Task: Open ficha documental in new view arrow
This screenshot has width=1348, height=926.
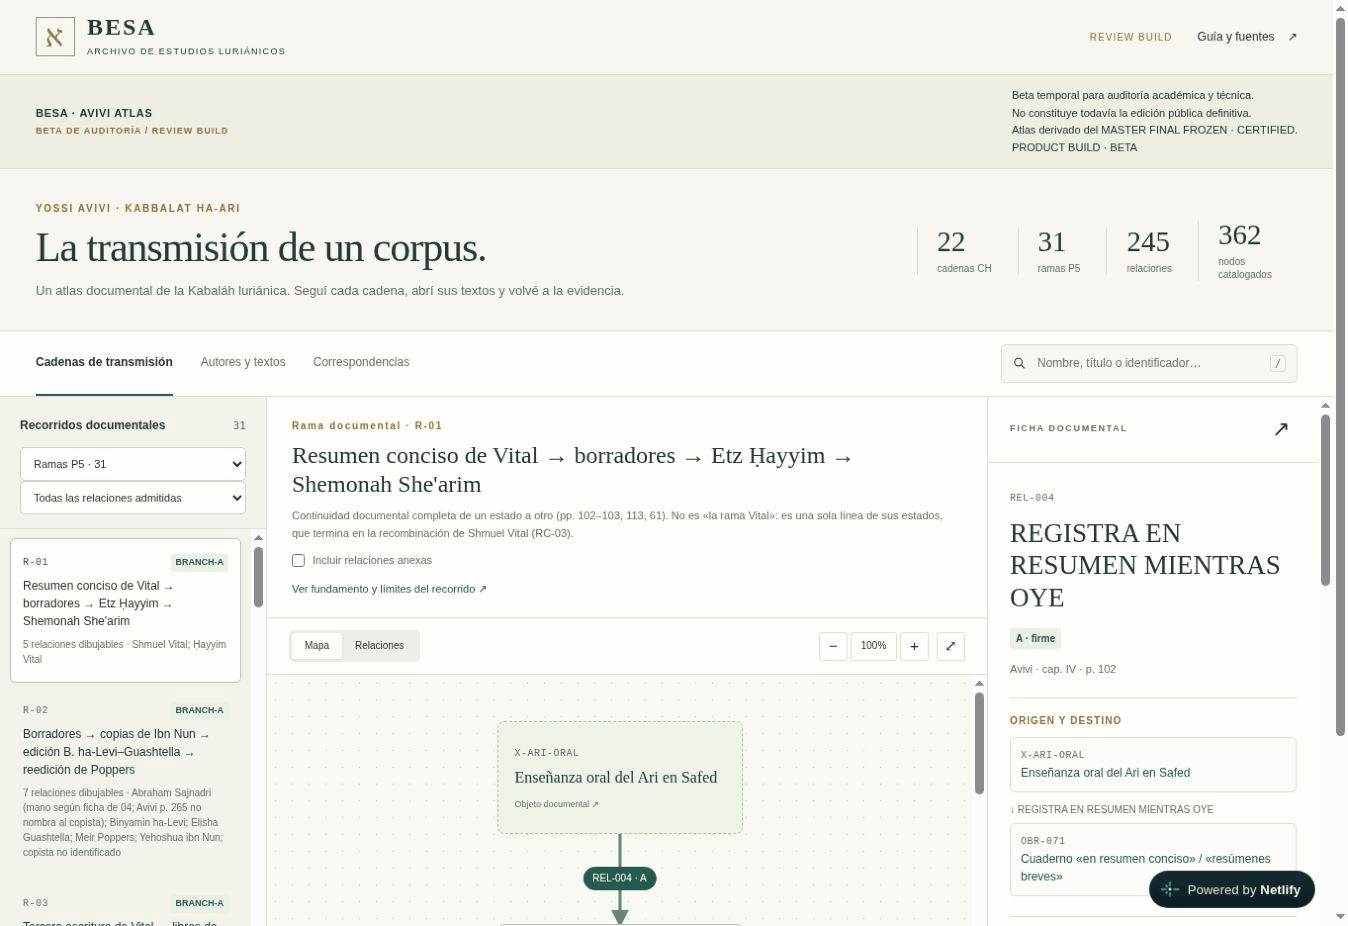Action: (1281, 429)
